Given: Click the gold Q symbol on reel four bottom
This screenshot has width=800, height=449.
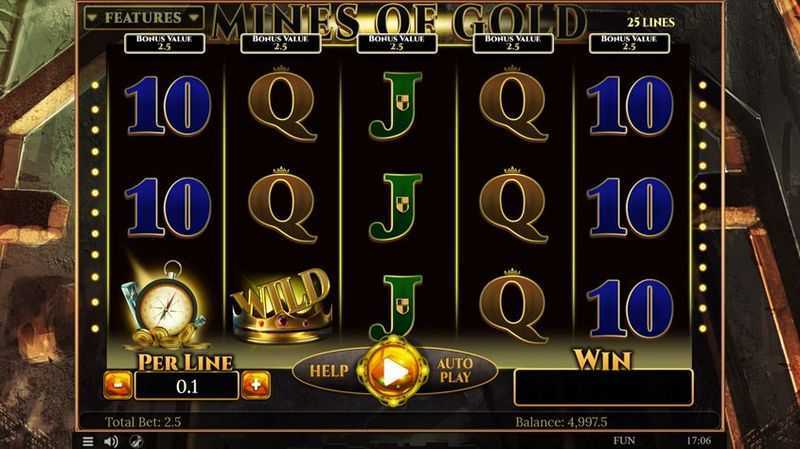Looking at the screenshot, I should tap(514, 306).
